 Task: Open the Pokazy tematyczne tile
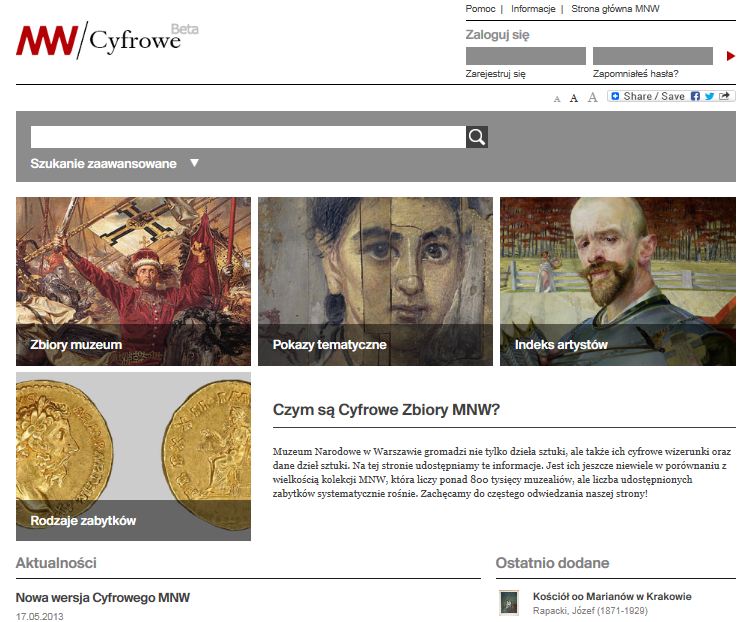375,282
